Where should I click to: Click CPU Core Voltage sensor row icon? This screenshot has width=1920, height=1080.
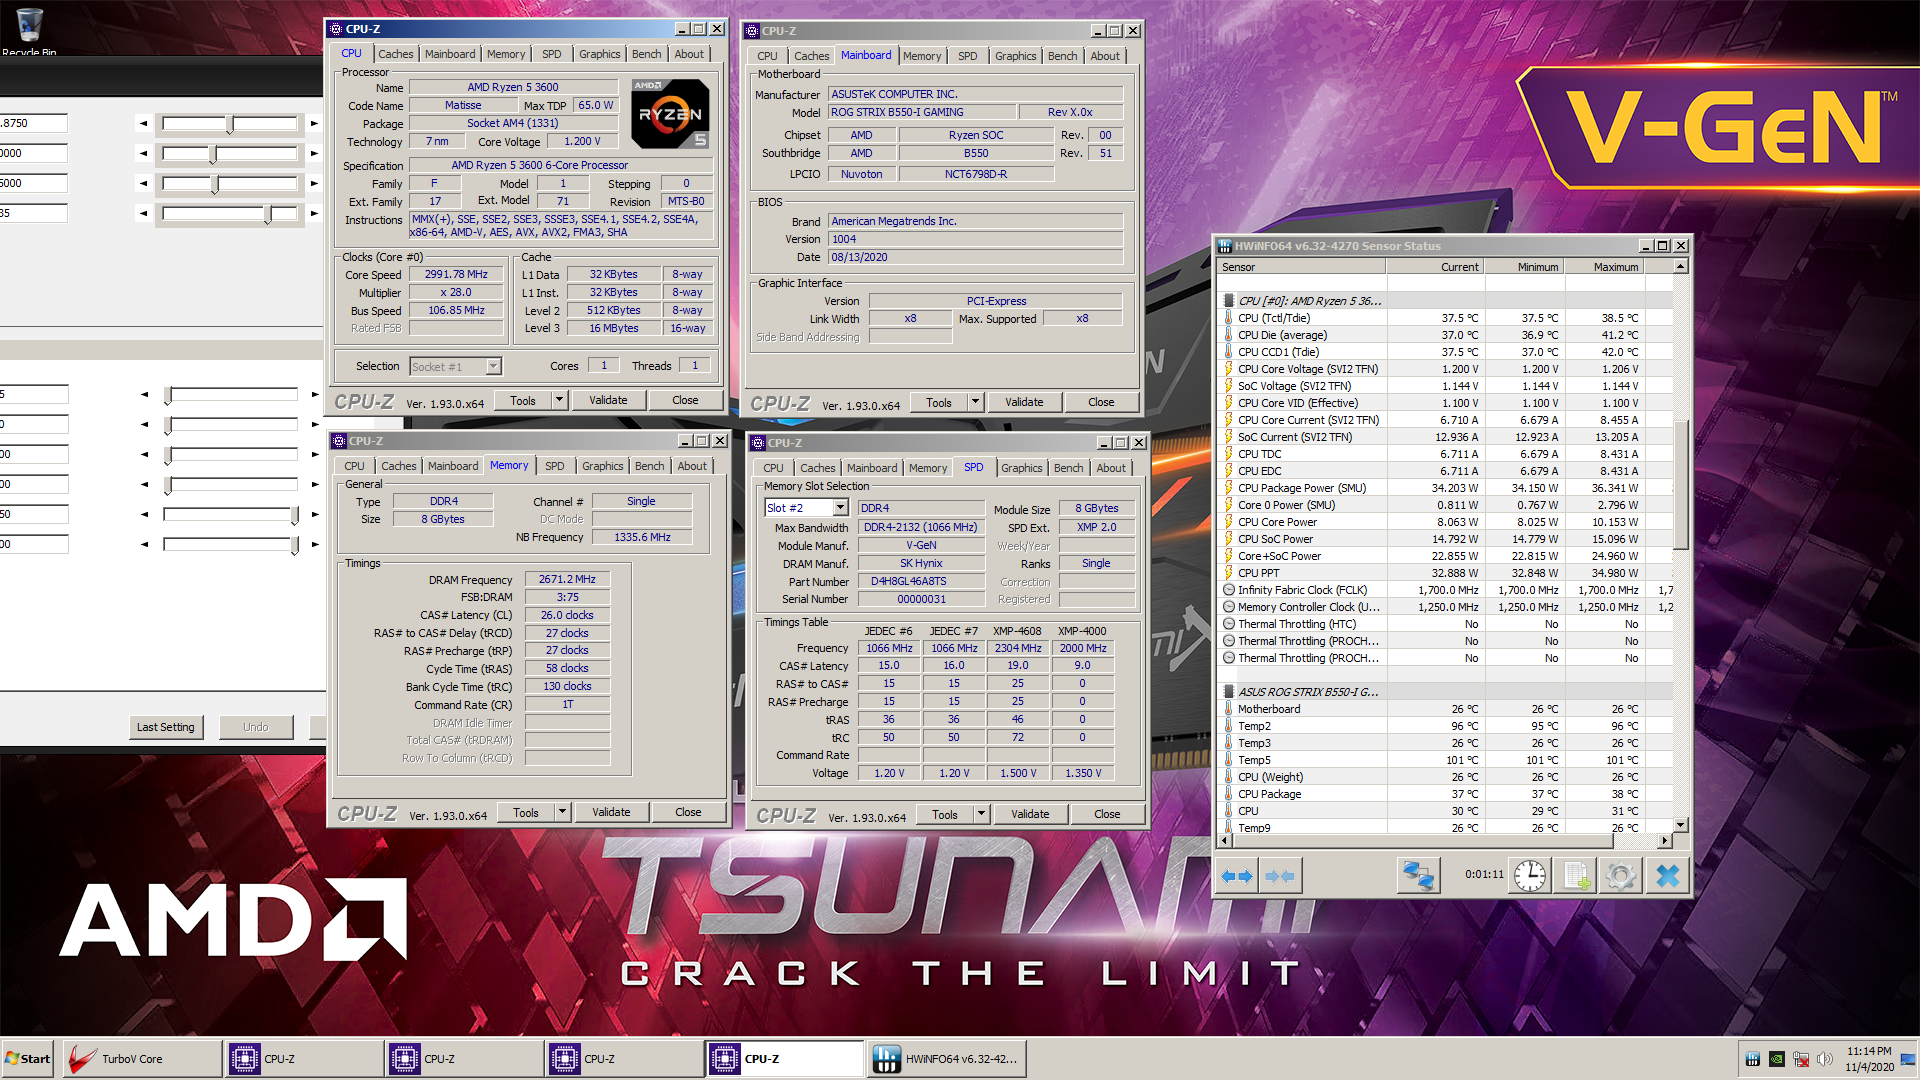(x=1229, y=369)
